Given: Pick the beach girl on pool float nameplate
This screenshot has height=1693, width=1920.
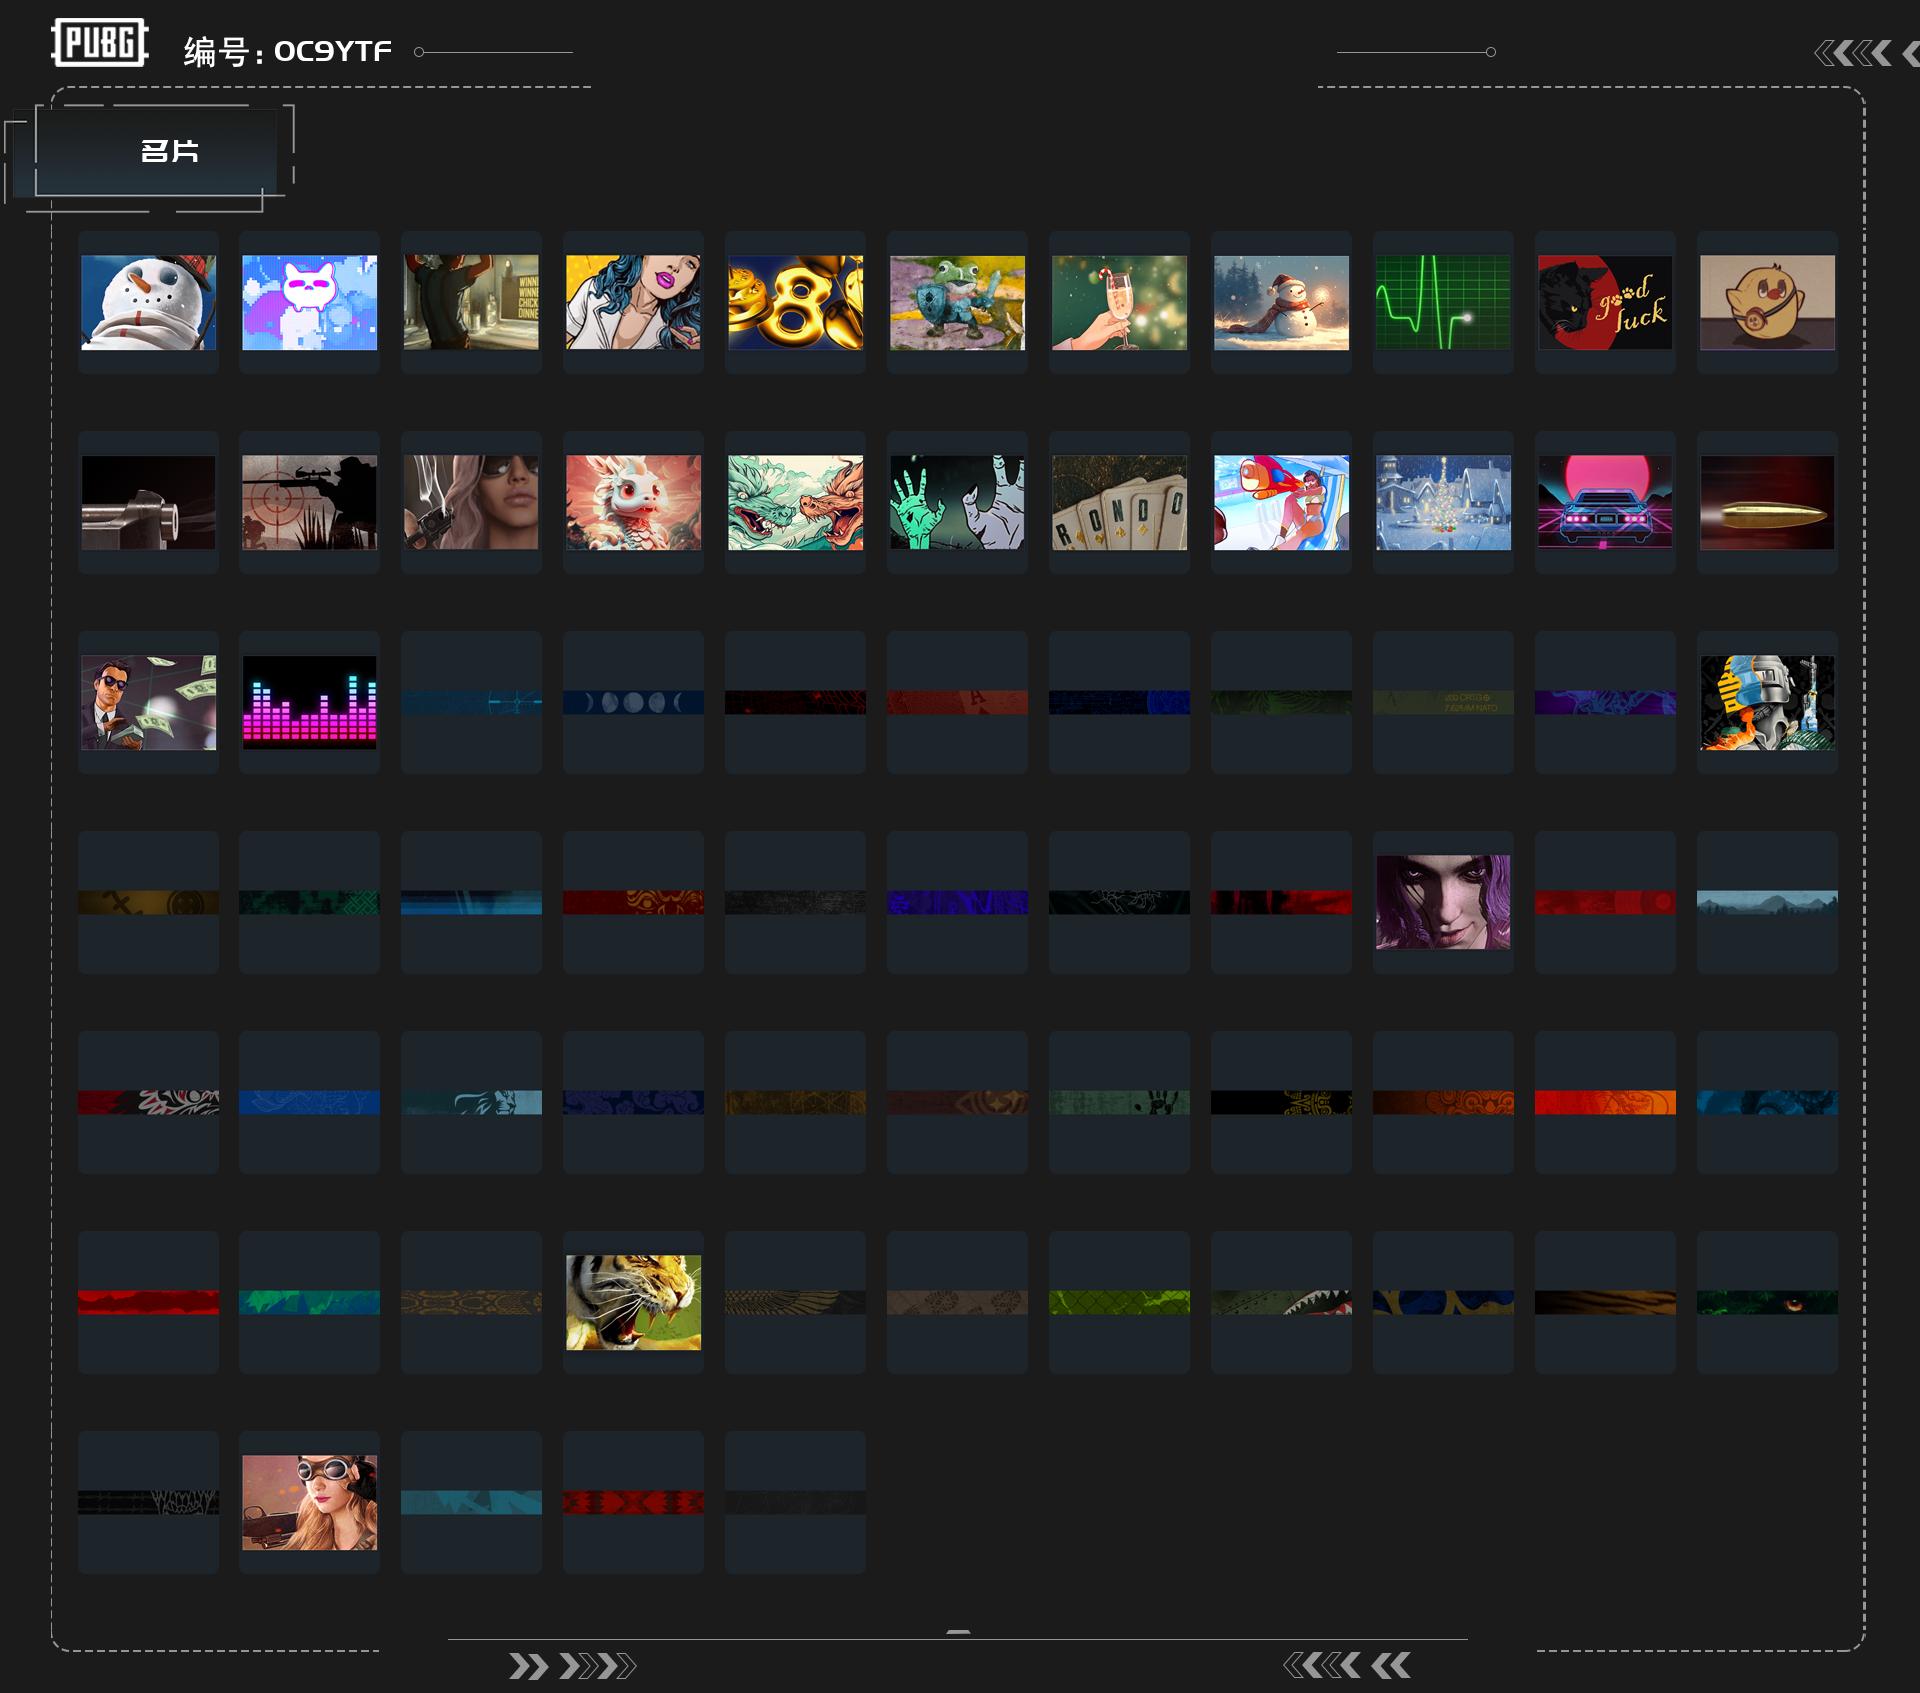Looking at the screenshot, I should click(1281, 502).
